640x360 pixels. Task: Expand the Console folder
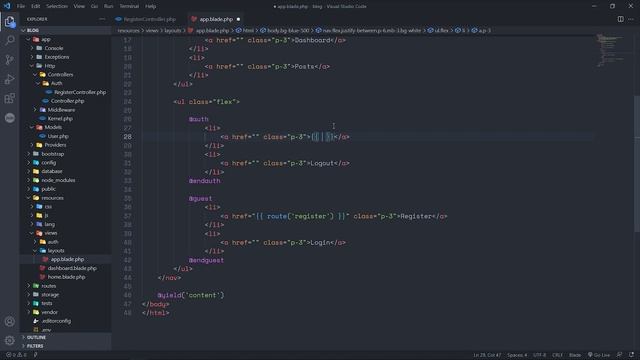pyautogui.click(x=65, y=48)
